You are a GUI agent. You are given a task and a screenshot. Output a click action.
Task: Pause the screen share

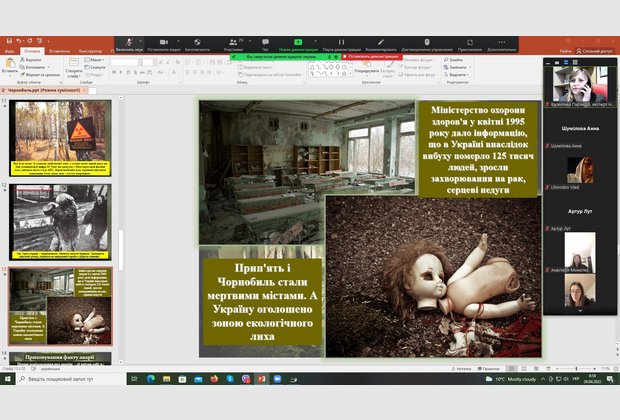tap(341, 44)
